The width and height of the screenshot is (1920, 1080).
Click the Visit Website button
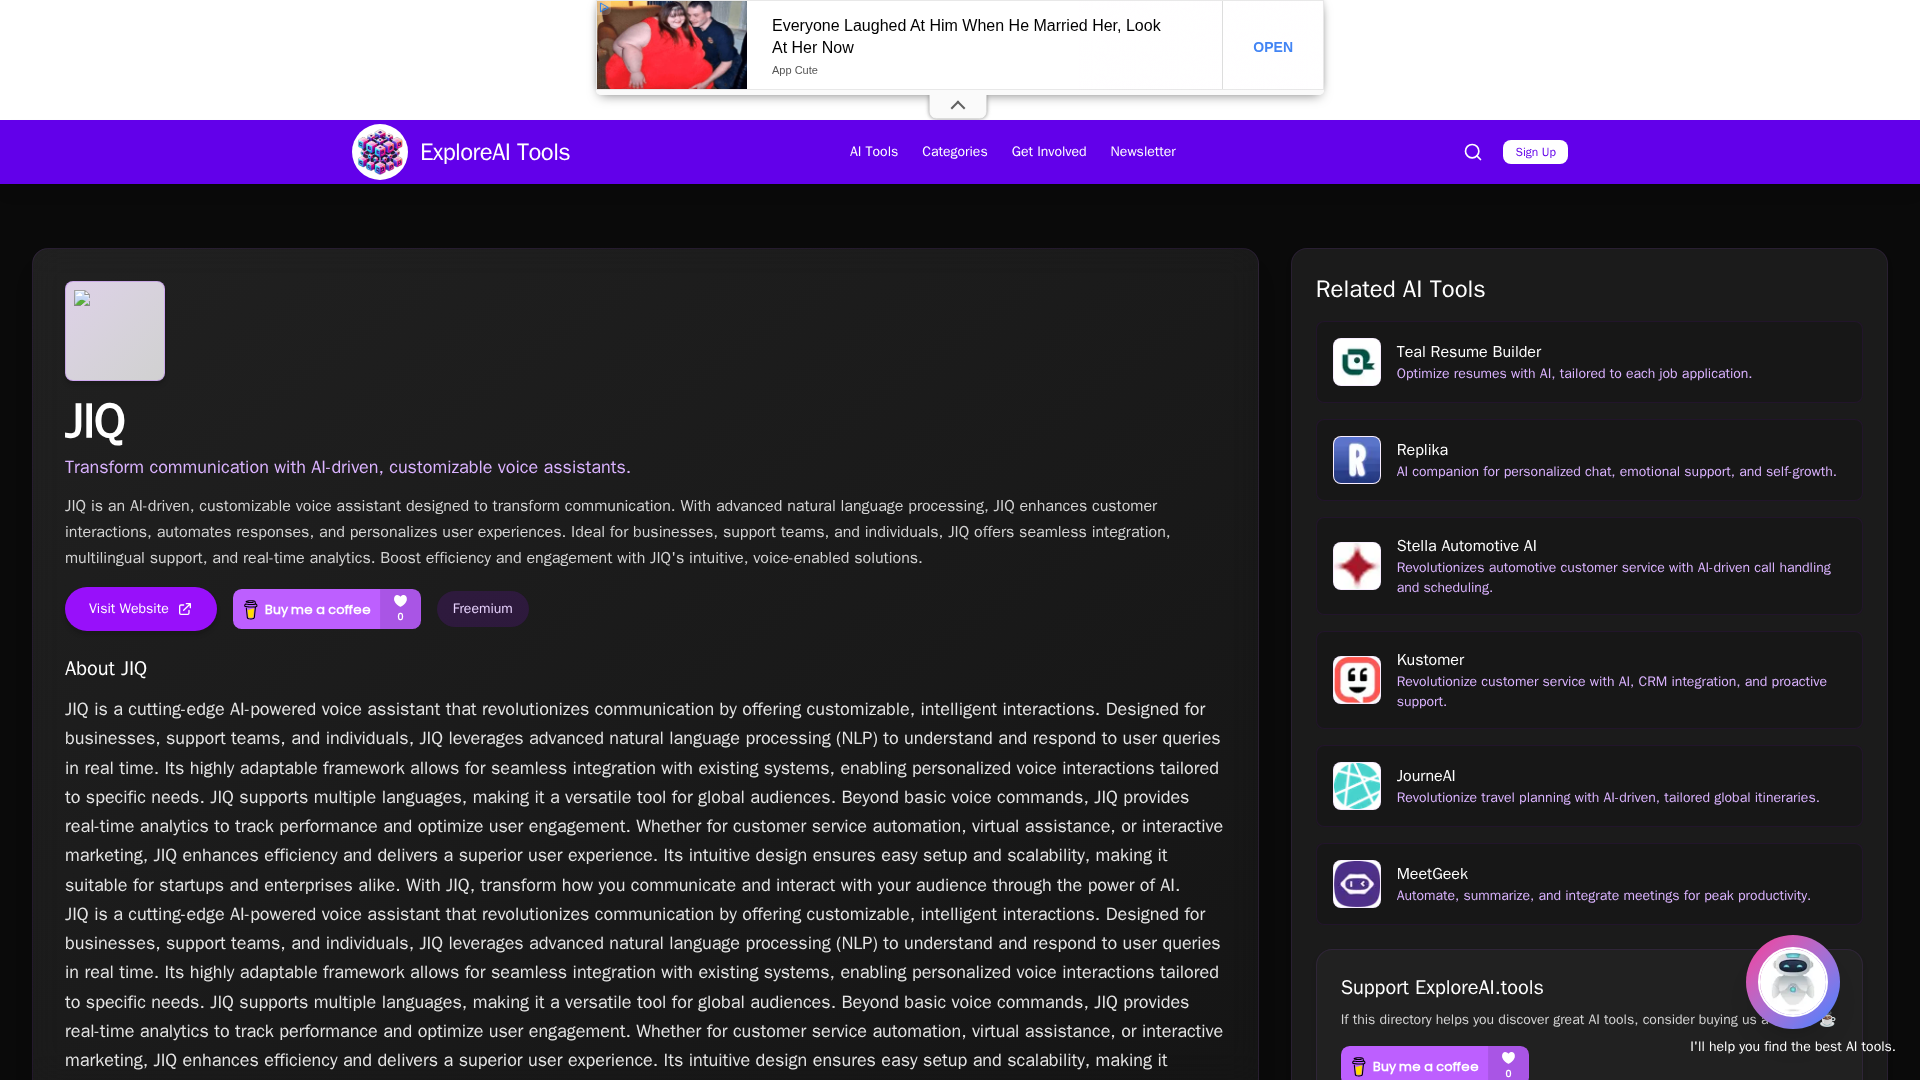pos(140,609)
